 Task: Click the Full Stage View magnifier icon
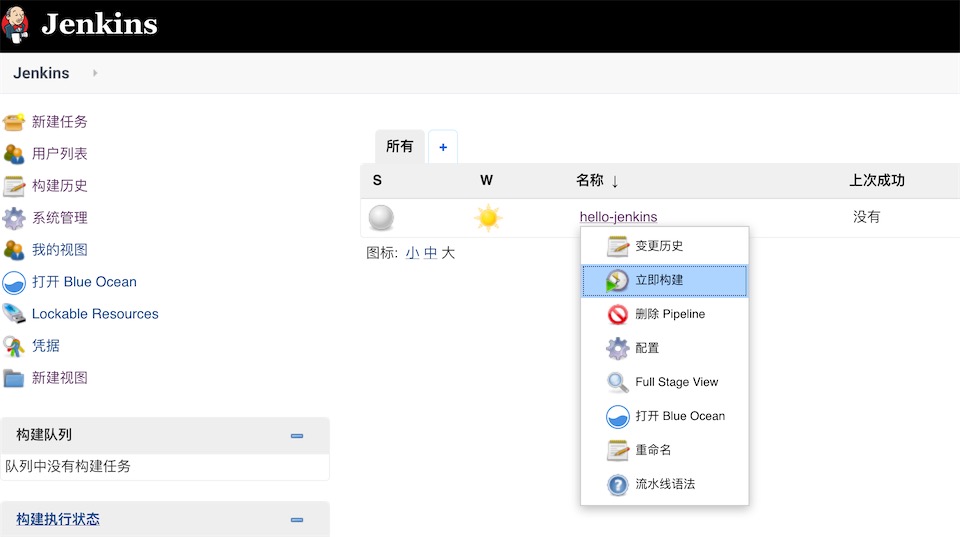618,383
